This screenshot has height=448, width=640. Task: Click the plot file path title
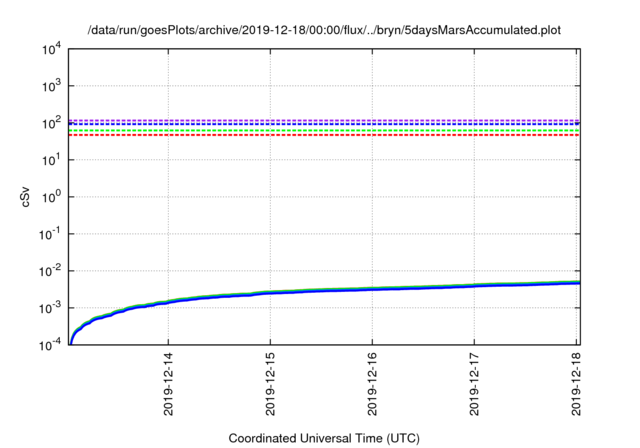point(324,30)
